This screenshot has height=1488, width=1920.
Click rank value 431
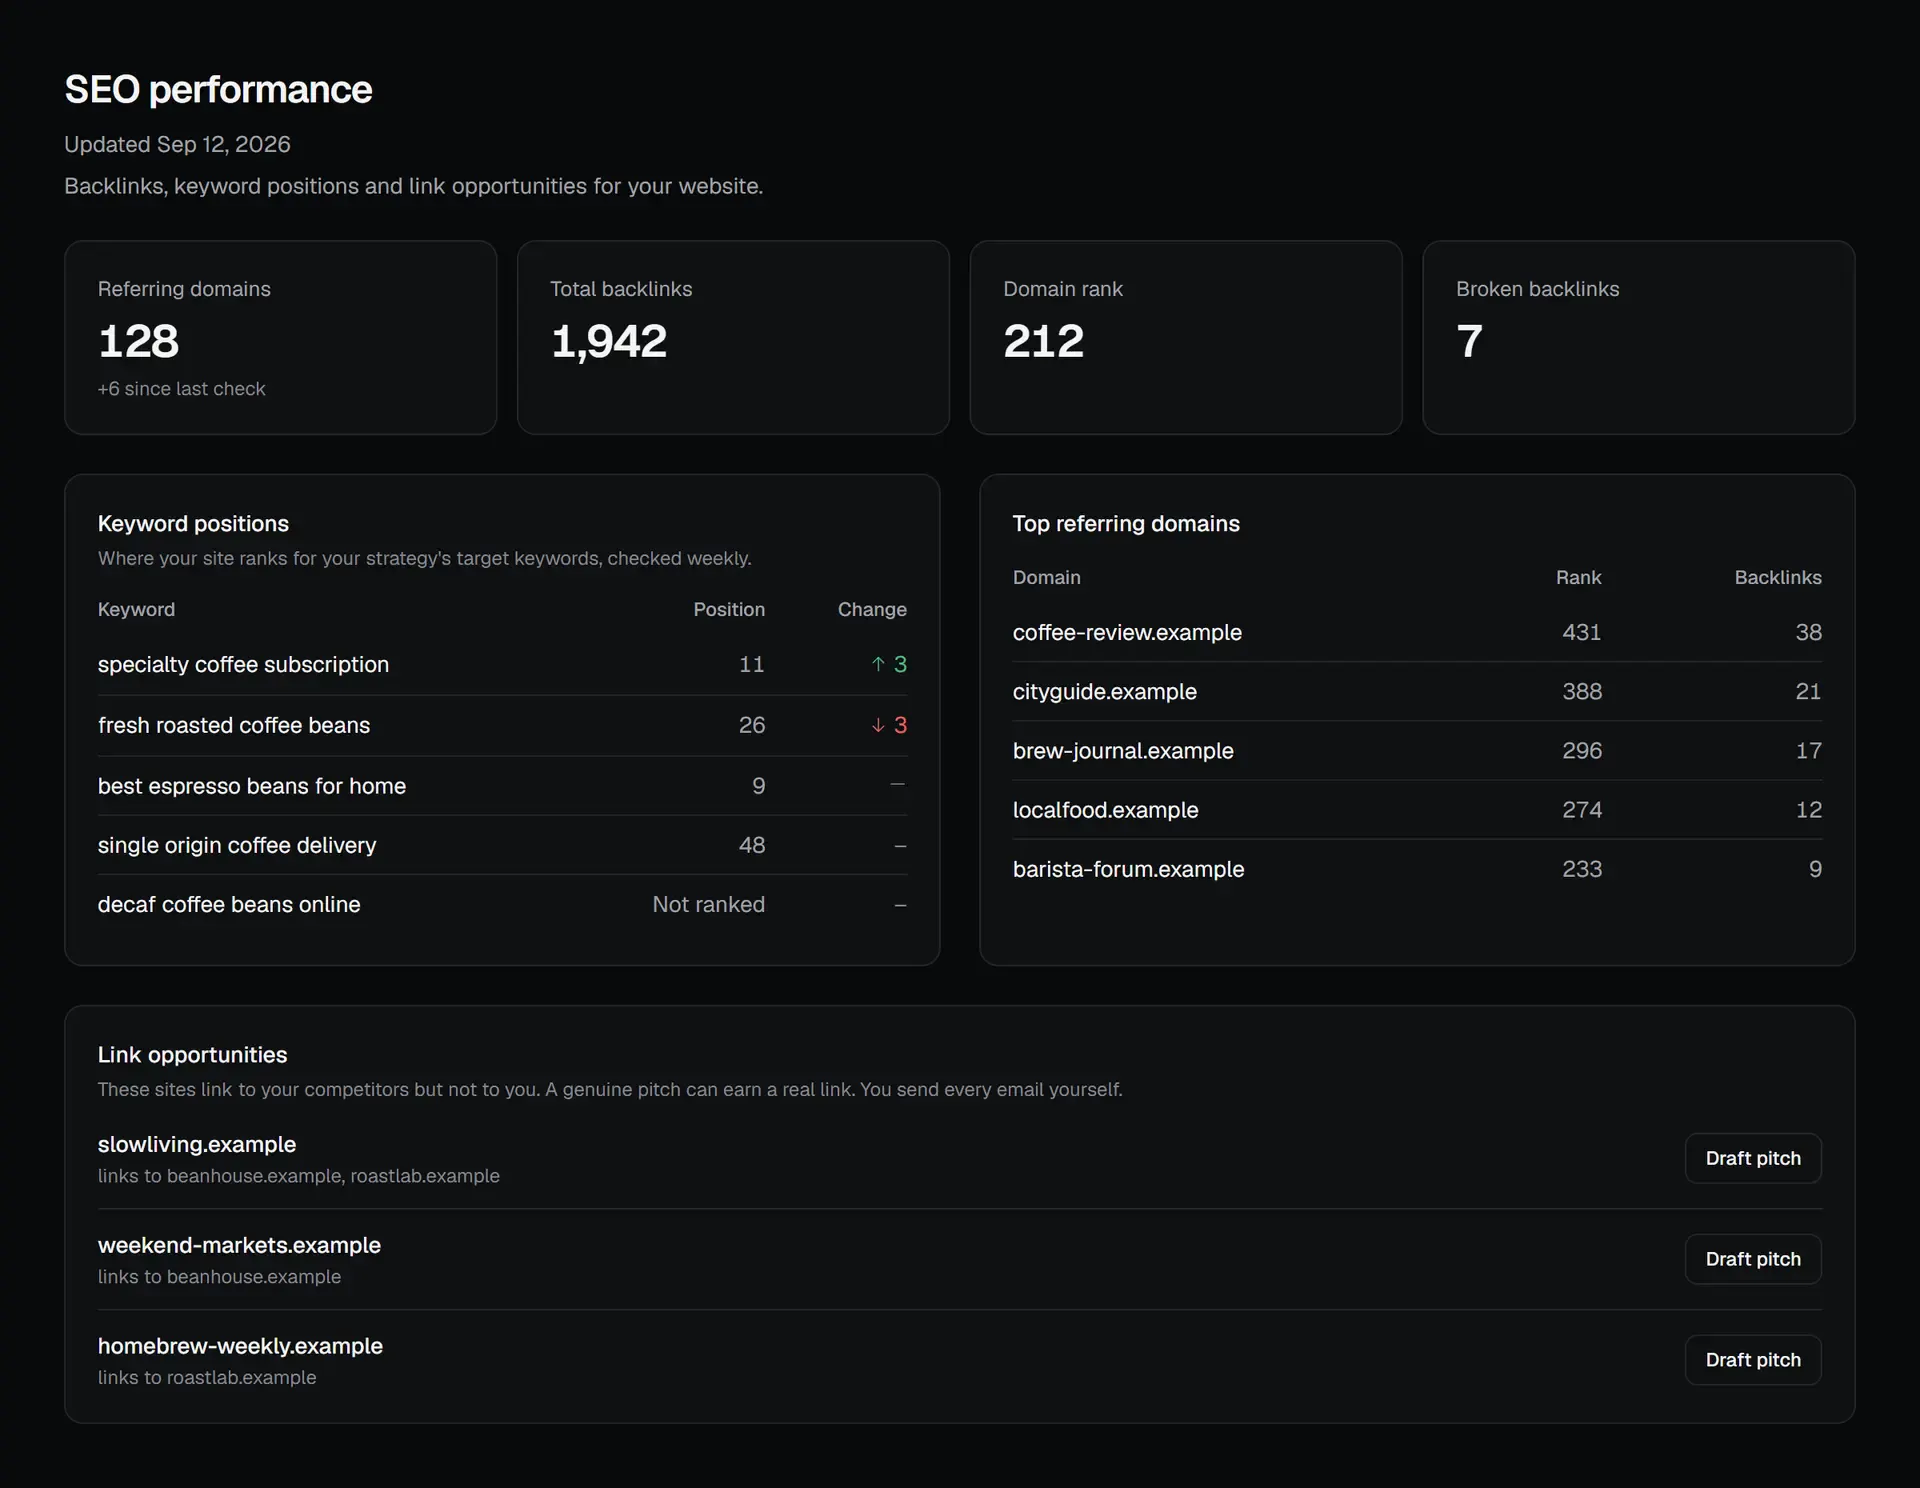point(1582,632)
